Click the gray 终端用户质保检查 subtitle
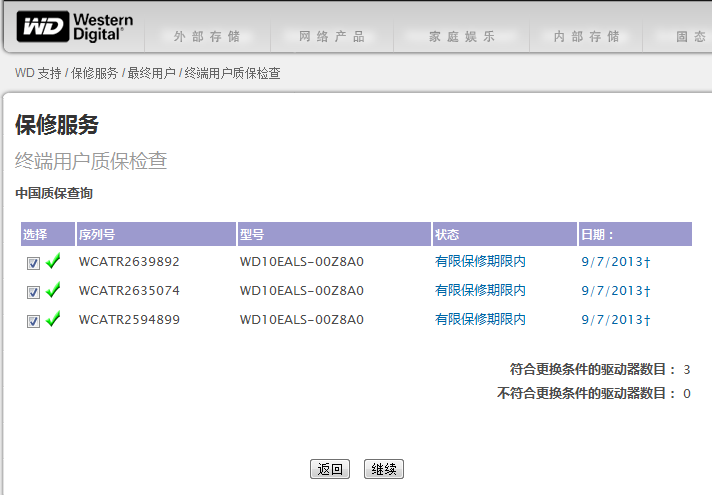The image size is (712, 495). click(91, 161)
